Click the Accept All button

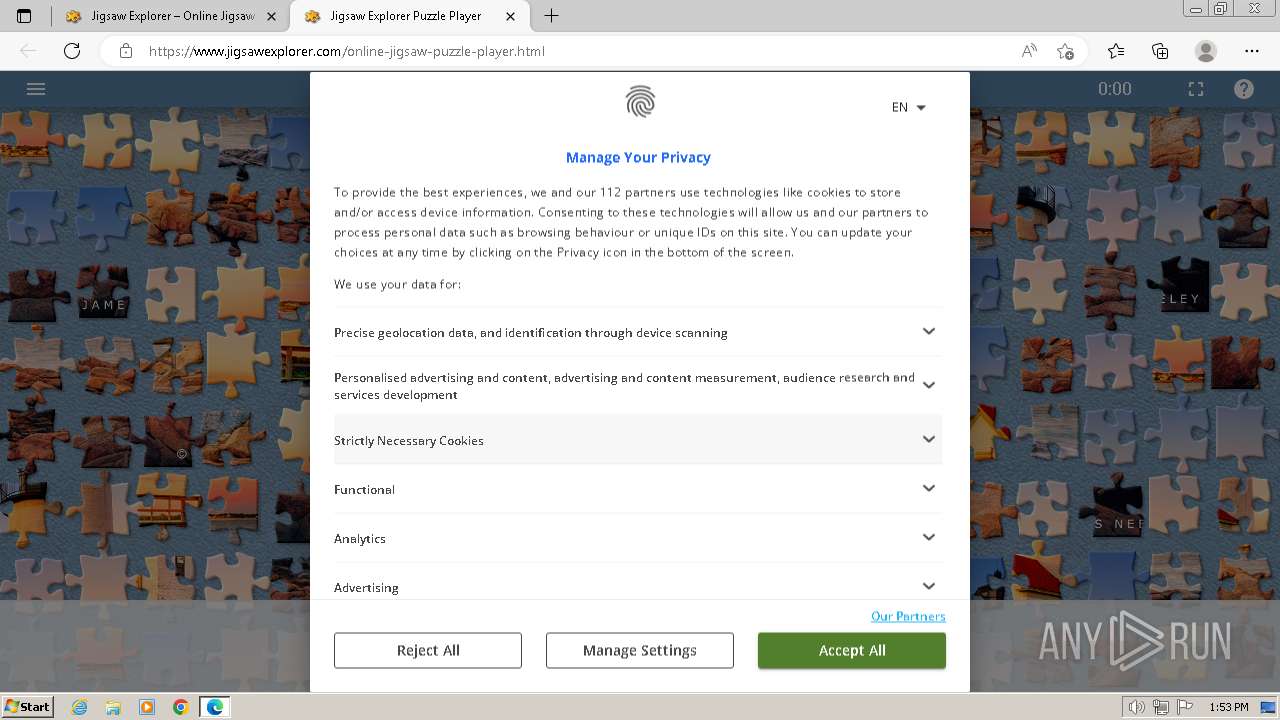(851, 650)
